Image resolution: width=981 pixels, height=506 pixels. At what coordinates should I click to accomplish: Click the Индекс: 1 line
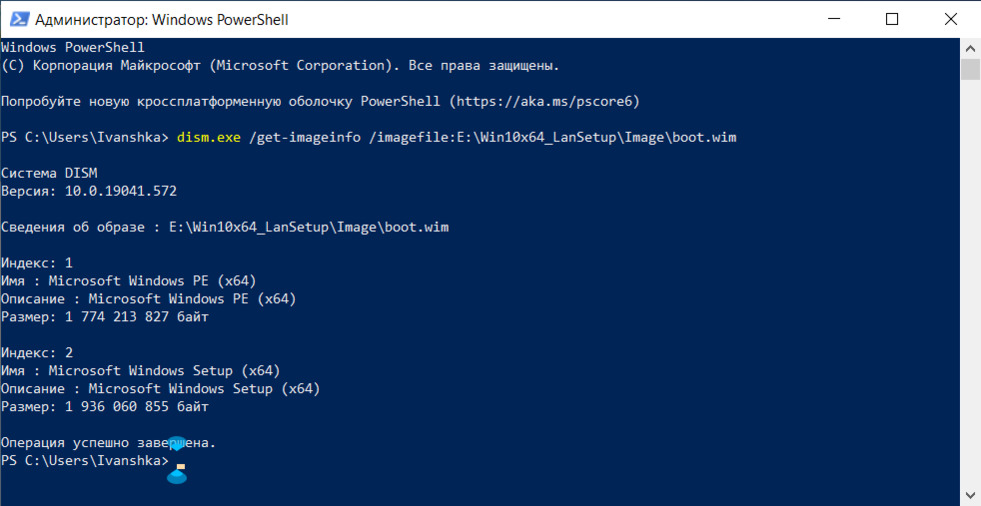pos(37,263)
